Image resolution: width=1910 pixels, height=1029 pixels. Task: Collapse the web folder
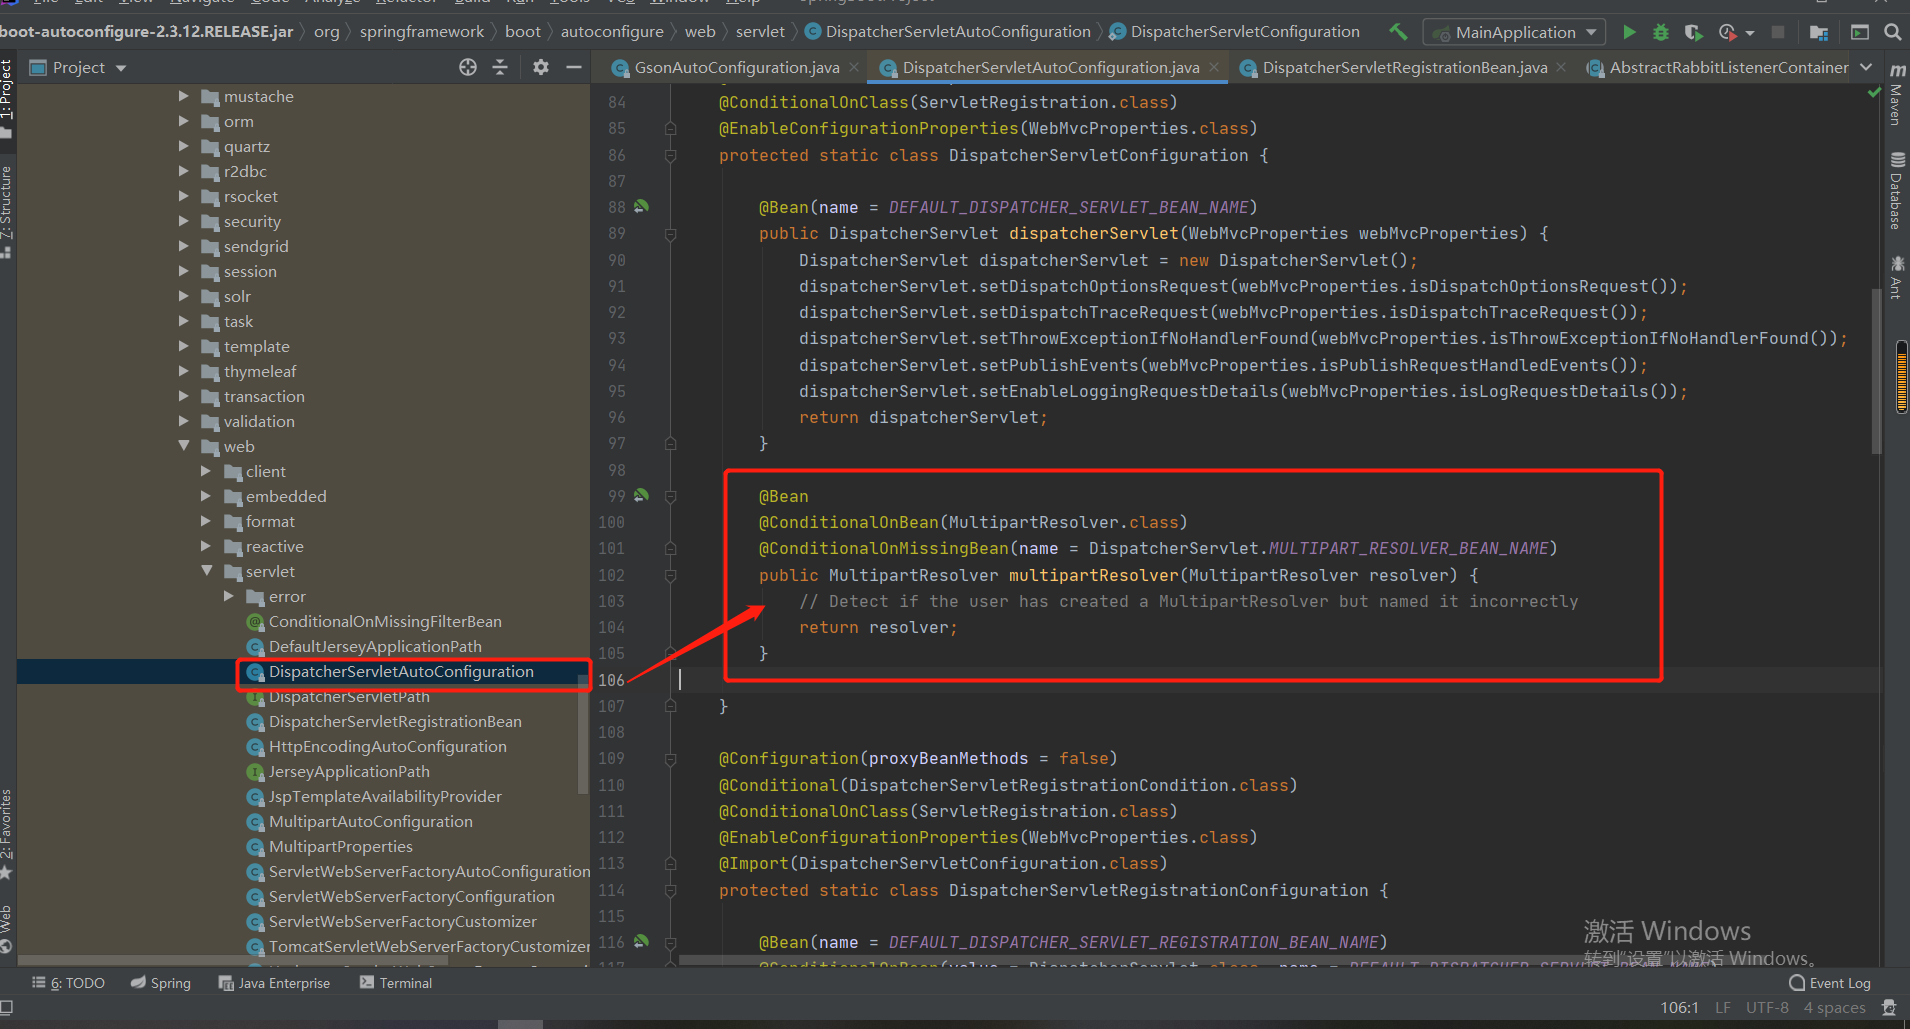click(x=184, y=446)
